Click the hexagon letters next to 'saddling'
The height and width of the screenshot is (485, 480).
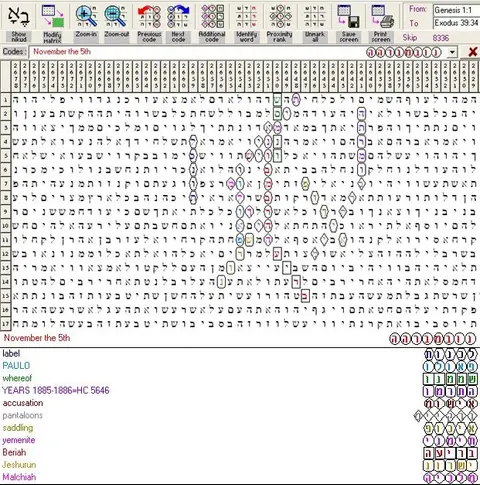pyautogui.click(x=451, y=428)
